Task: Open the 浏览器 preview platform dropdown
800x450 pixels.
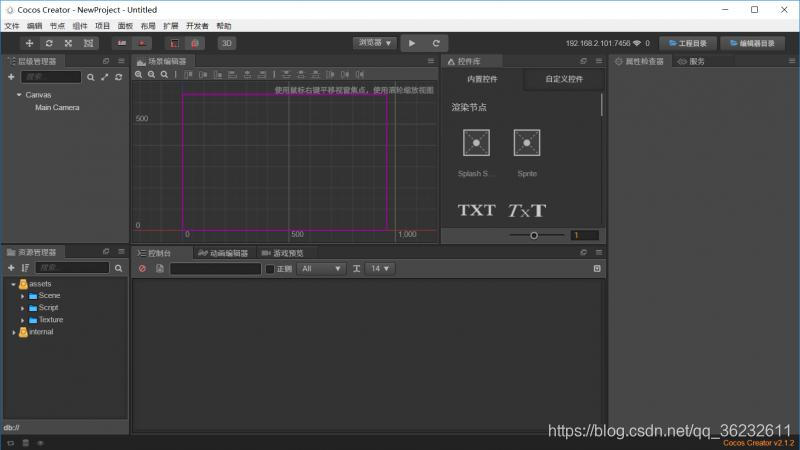Action: tap(374, 43)
